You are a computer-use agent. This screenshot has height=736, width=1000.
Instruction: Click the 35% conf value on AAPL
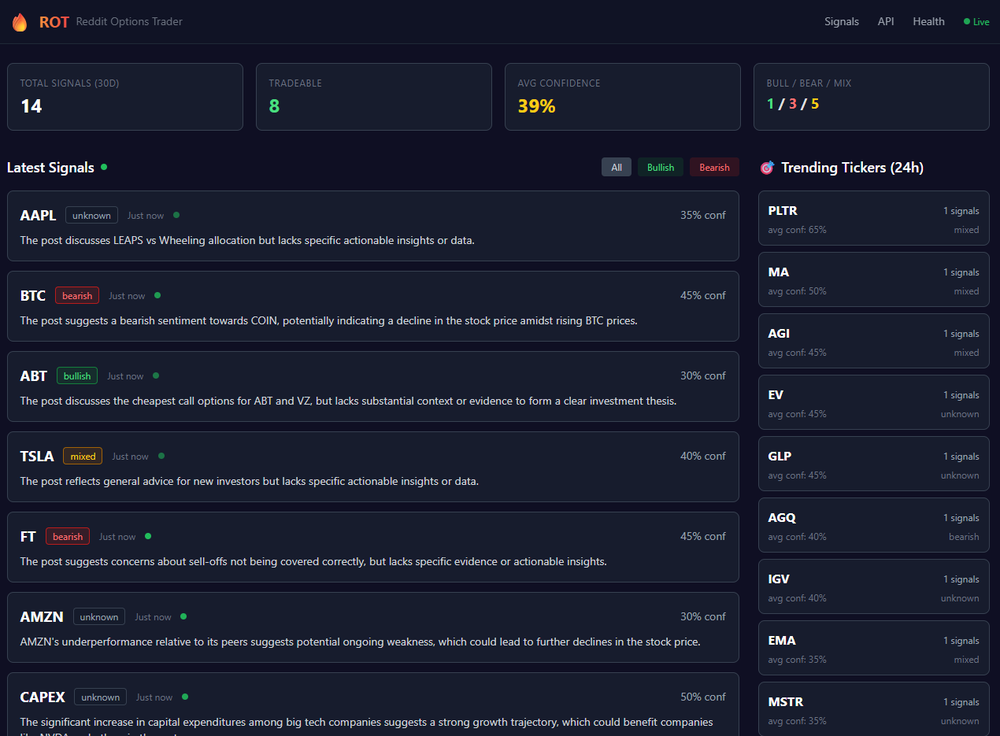(x=703, y=216)
